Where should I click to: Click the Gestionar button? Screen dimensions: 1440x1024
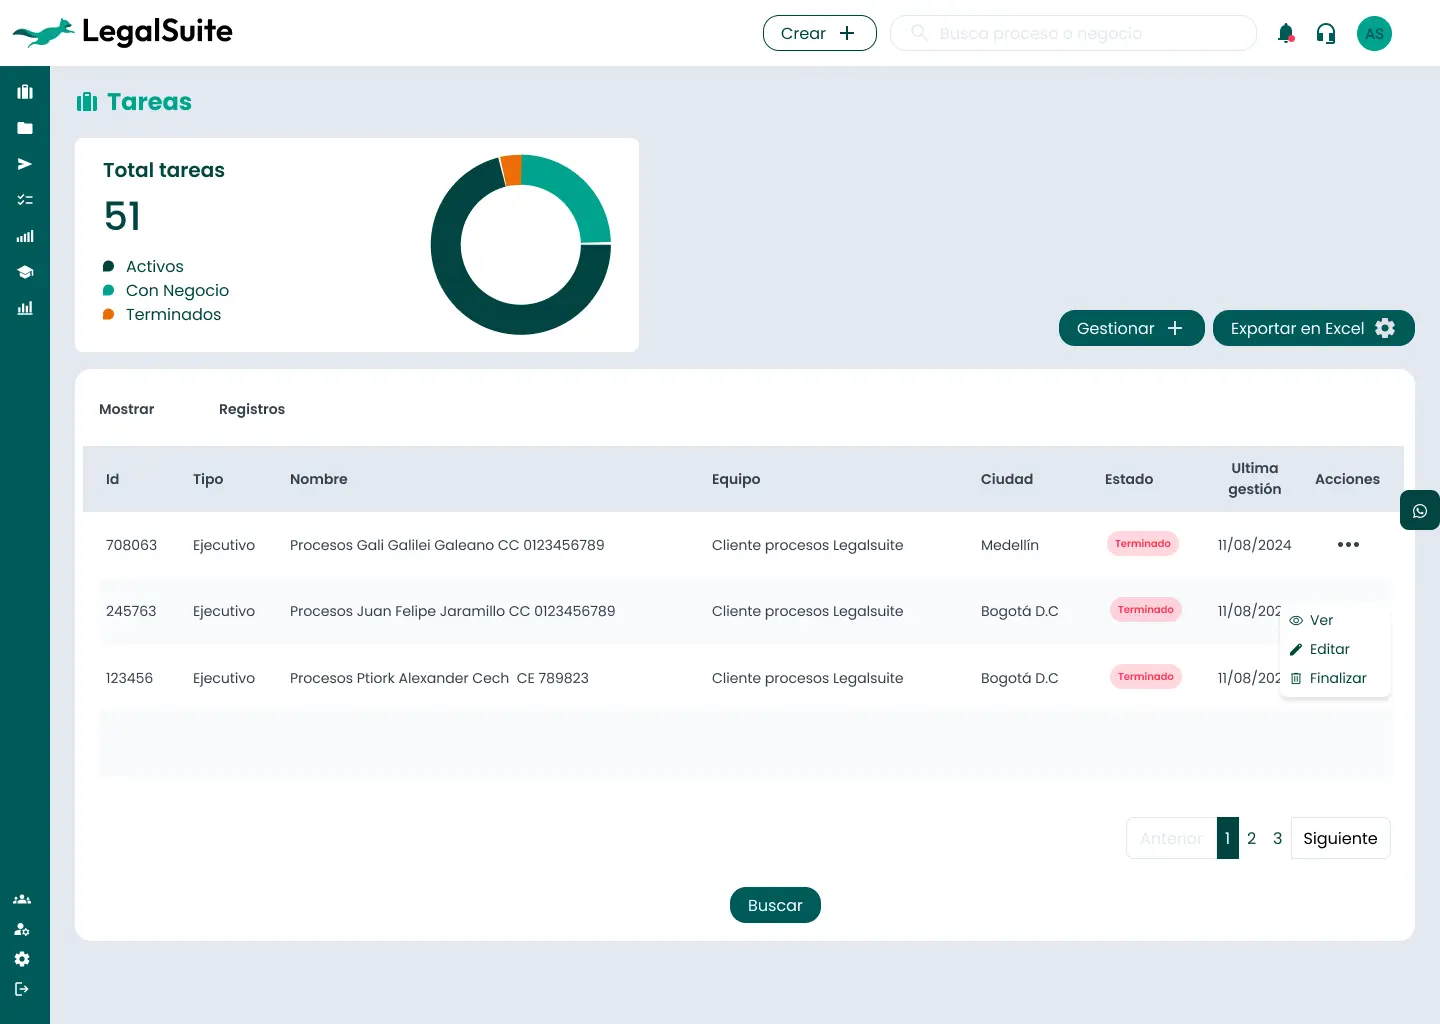pyautogui.click(x=1131, y=328)
